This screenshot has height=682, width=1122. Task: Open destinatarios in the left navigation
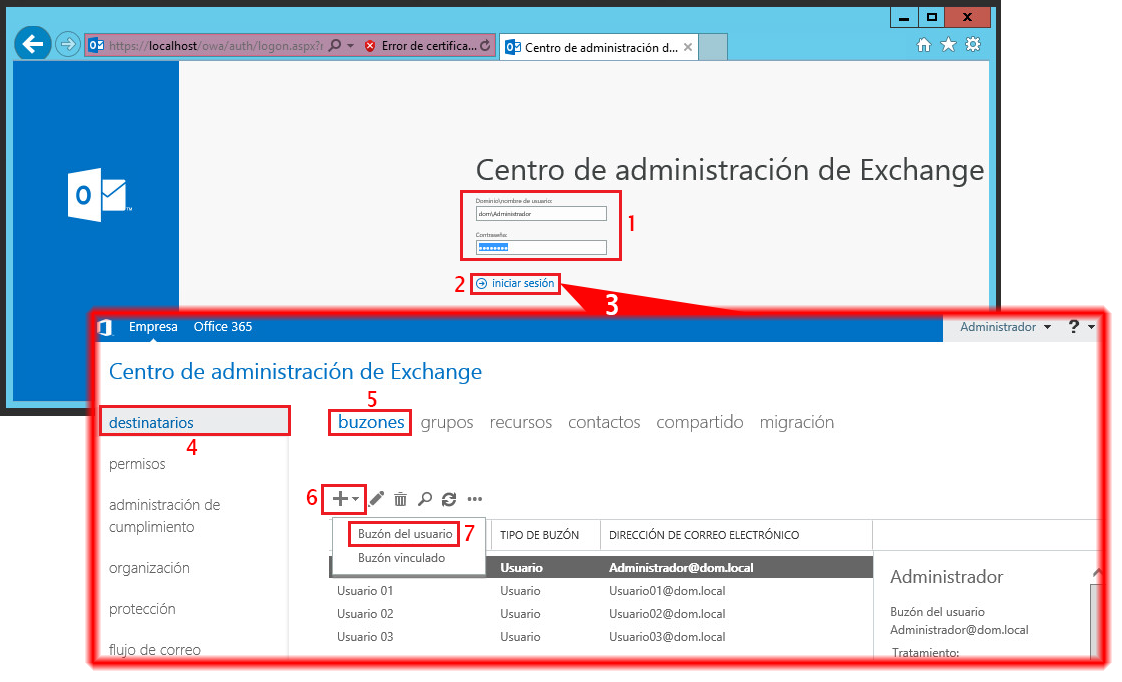point(195,422)
